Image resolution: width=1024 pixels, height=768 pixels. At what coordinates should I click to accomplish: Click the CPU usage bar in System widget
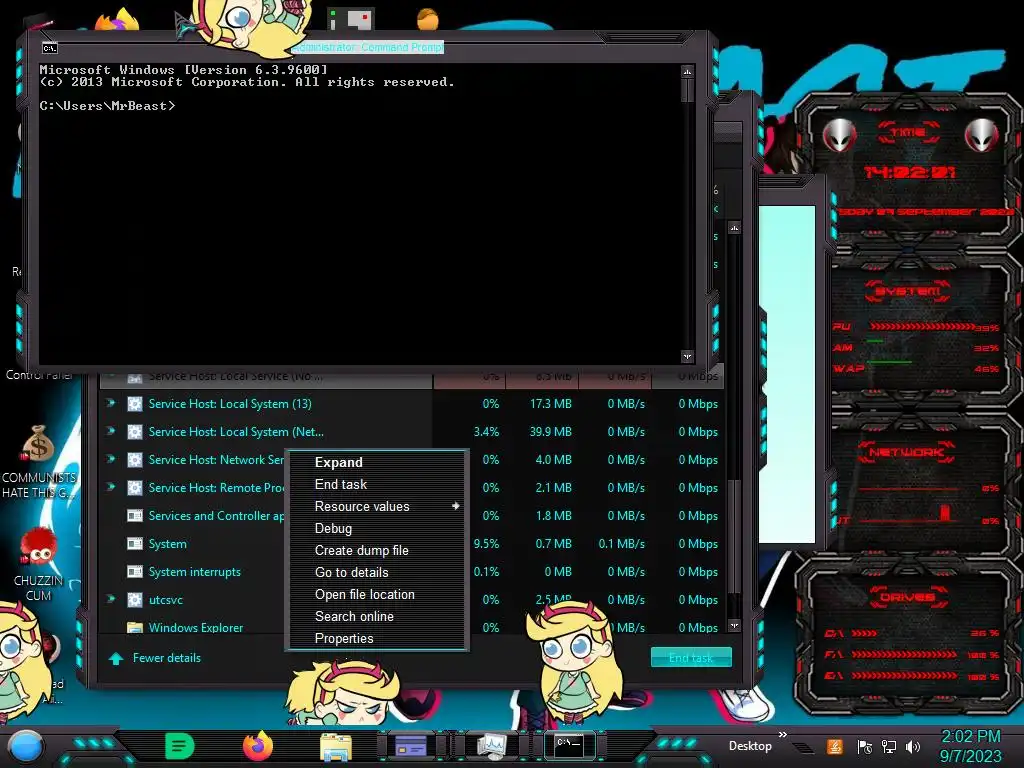click(922, 326)
